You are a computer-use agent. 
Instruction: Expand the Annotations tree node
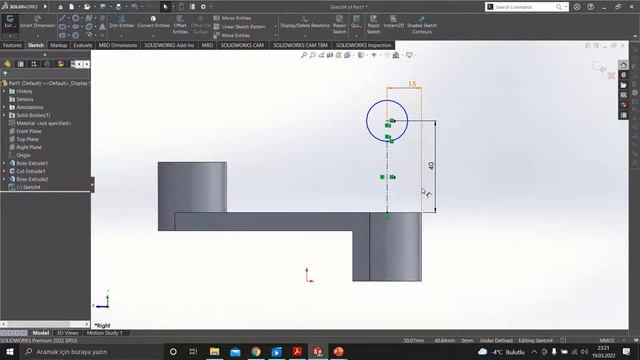4,107
